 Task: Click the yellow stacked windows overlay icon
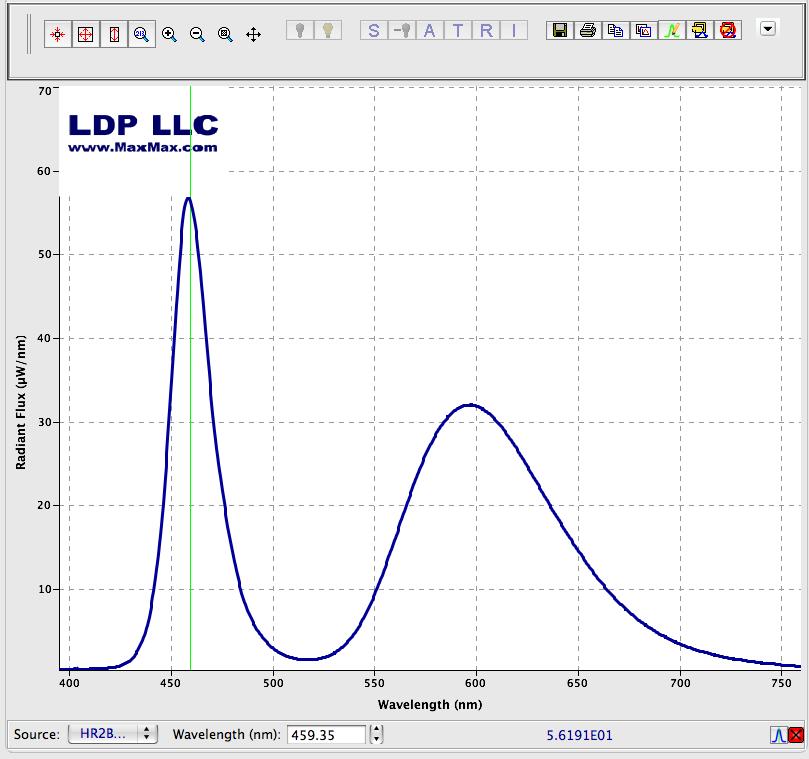pos(700,30)
